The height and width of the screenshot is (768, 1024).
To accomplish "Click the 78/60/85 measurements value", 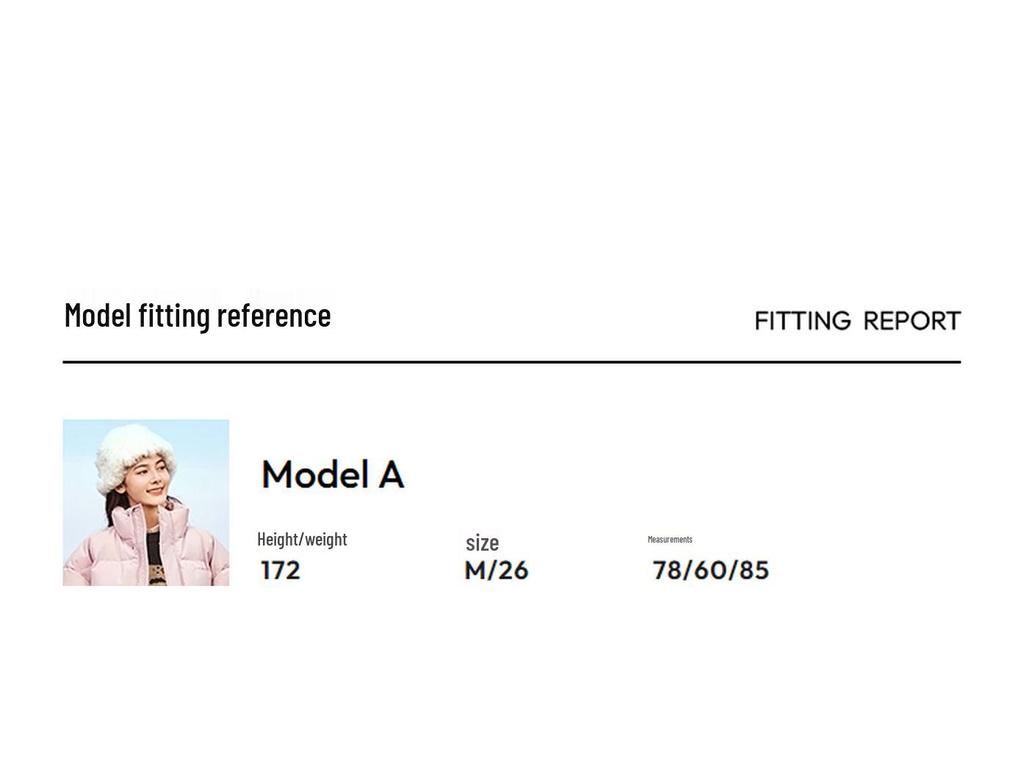I will point(711,571).
